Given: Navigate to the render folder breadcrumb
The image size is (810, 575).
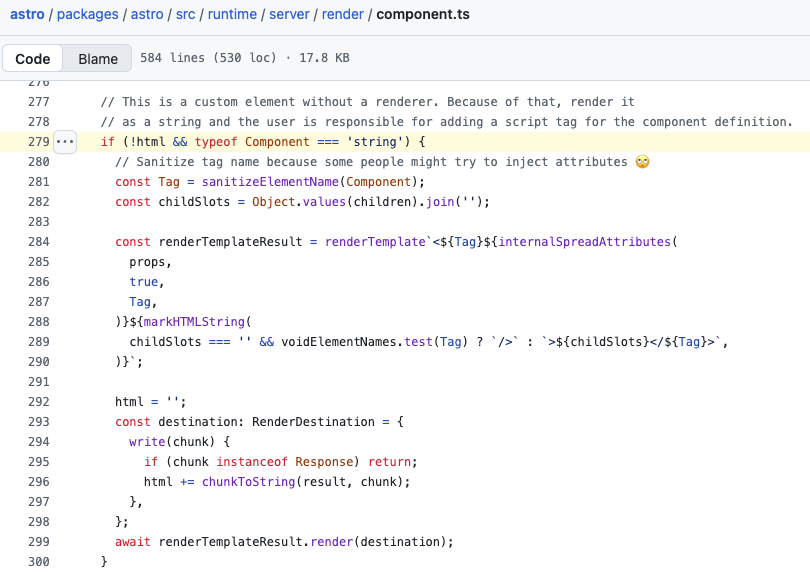Looking at the screenshot, I should point(345,15).
